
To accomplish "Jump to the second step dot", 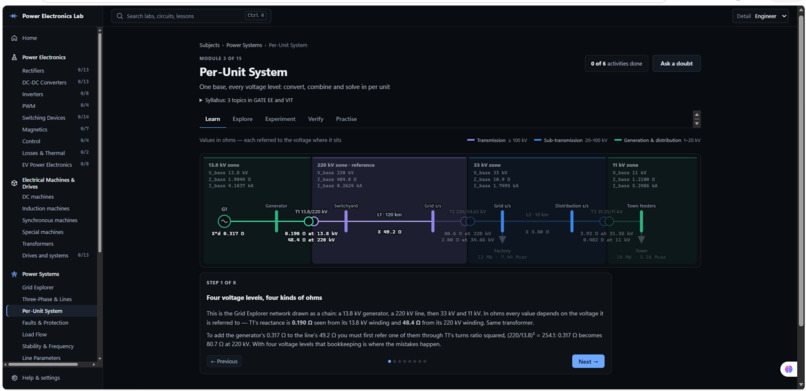I will tap(394, 361).
